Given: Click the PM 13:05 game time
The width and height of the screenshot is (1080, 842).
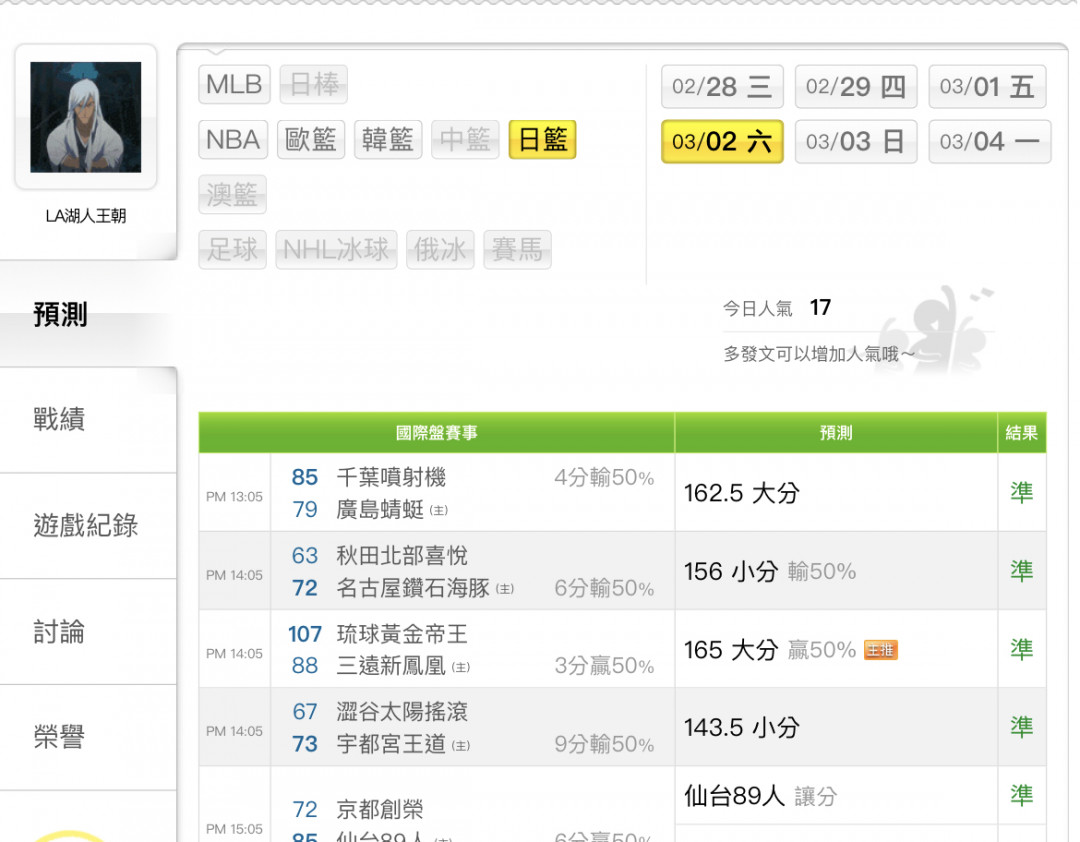Looking at the screenshot, I should [234, 497].
